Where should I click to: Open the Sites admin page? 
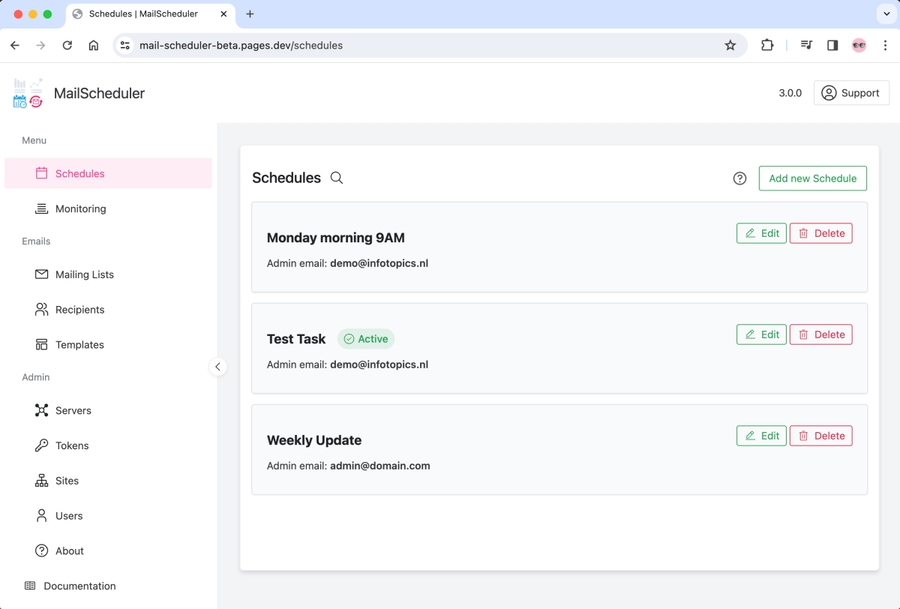65,480
